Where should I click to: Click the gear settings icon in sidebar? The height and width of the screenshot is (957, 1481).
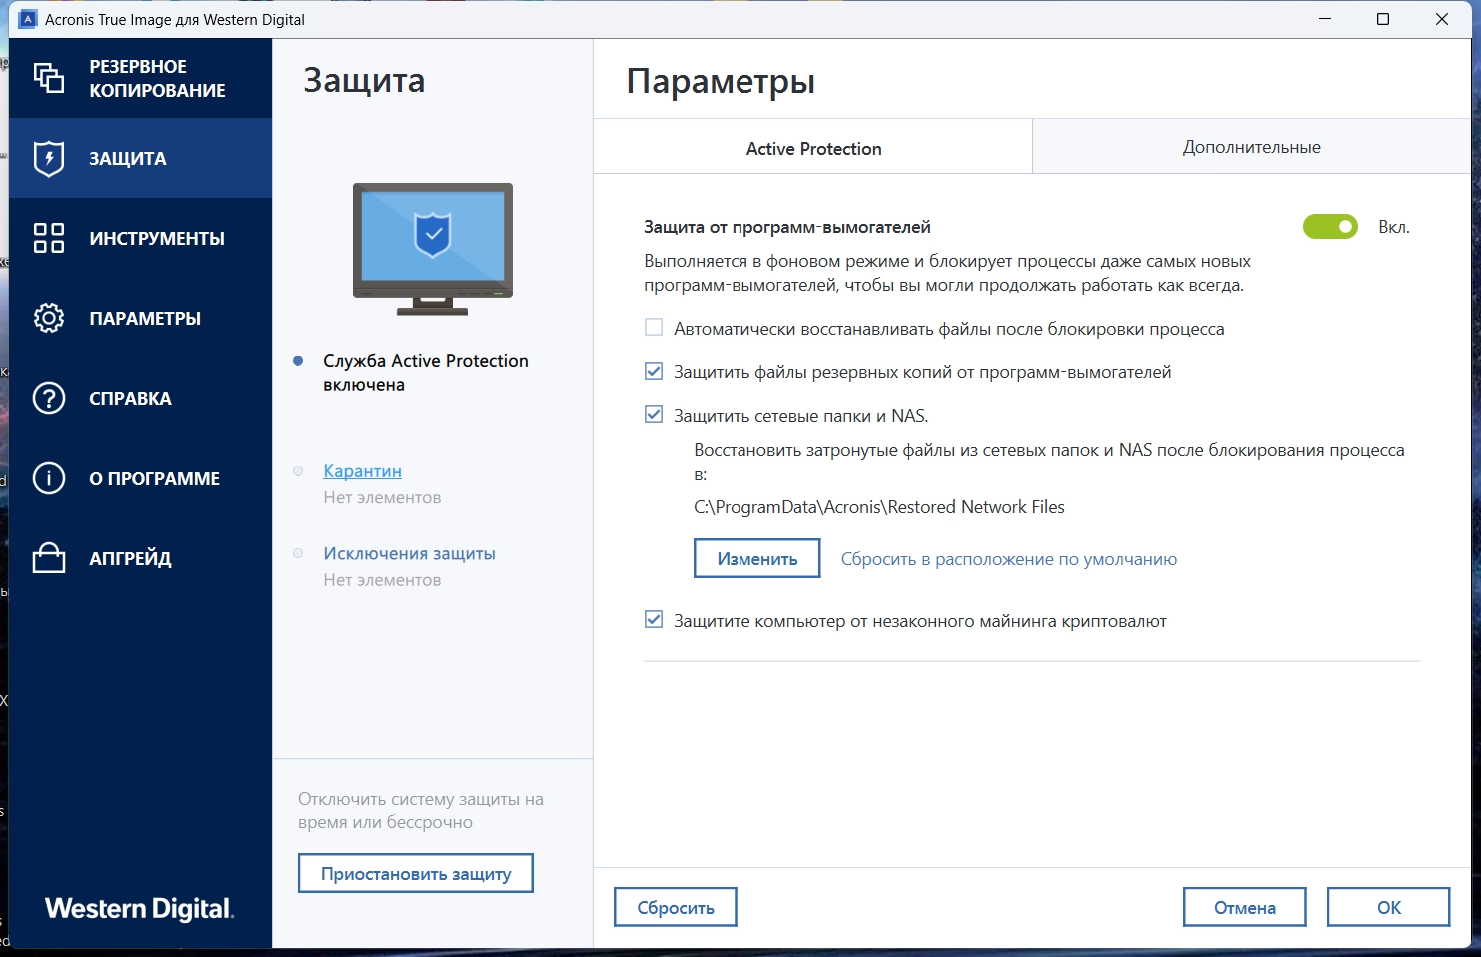49,318
